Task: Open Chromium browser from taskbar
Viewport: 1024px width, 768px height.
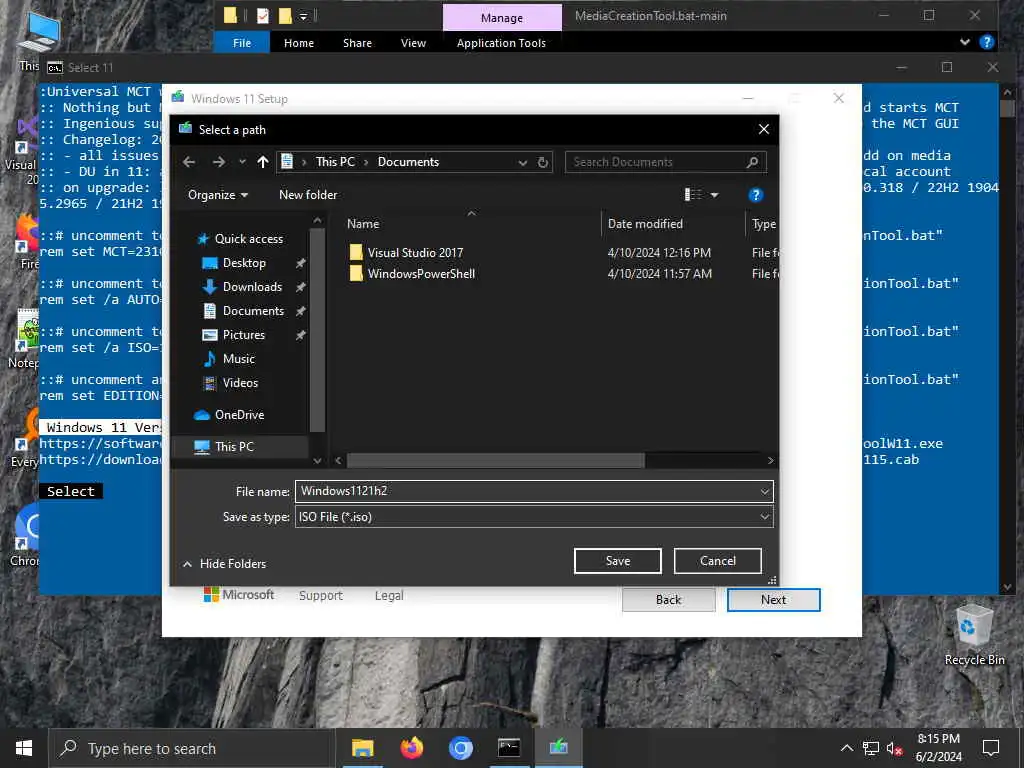Action: click(x=460, y=748)
